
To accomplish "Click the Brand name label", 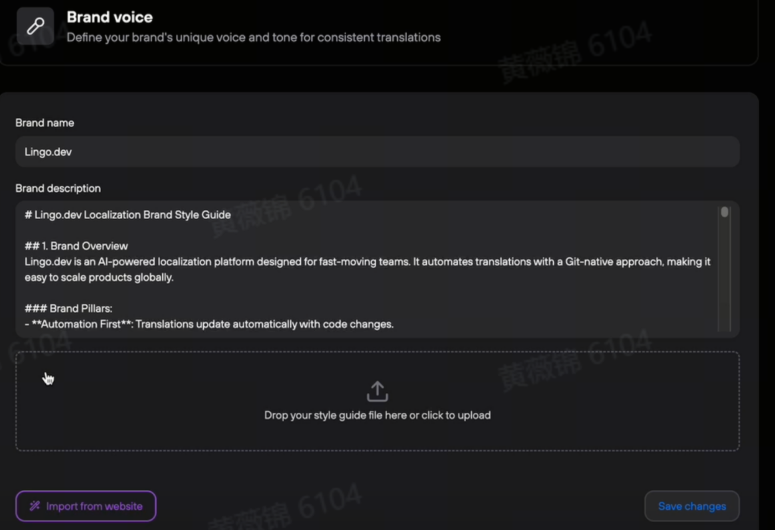I will coord(44,123).
